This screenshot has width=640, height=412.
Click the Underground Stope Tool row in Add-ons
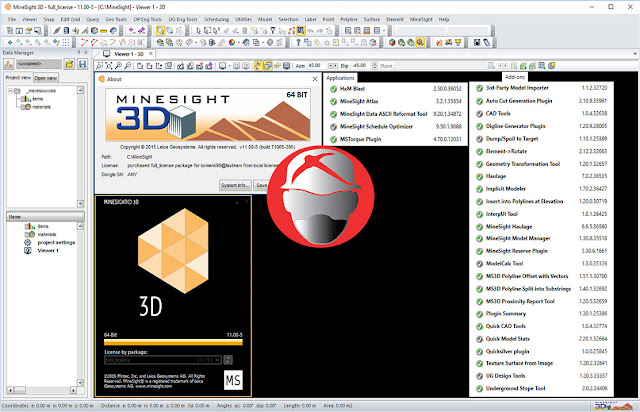(x=542, y=388)
